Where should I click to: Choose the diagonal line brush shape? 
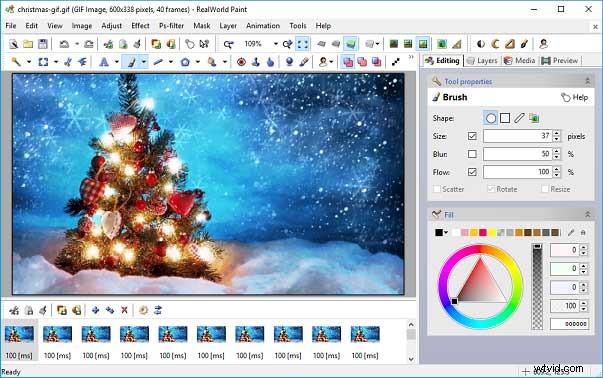(x=519, y=118)
